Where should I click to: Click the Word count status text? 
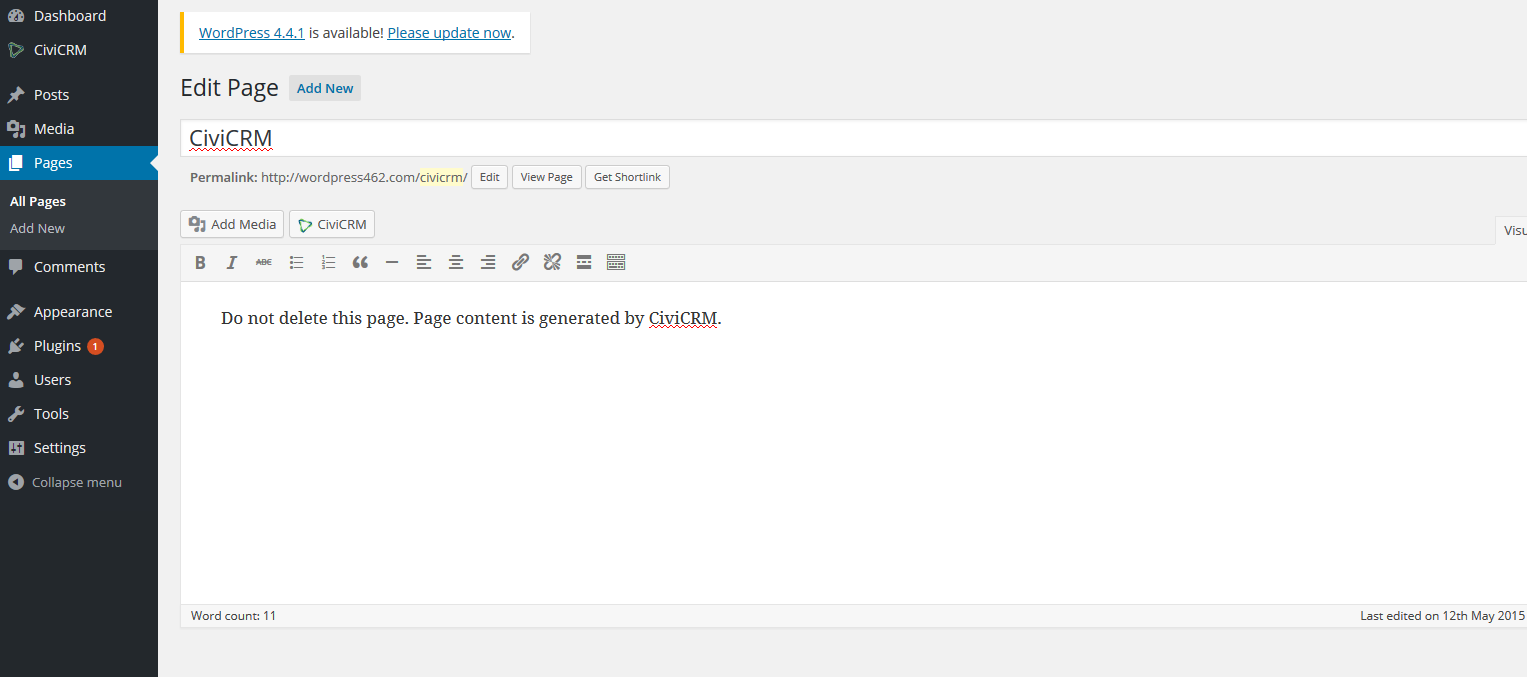[x=233, y=616]
